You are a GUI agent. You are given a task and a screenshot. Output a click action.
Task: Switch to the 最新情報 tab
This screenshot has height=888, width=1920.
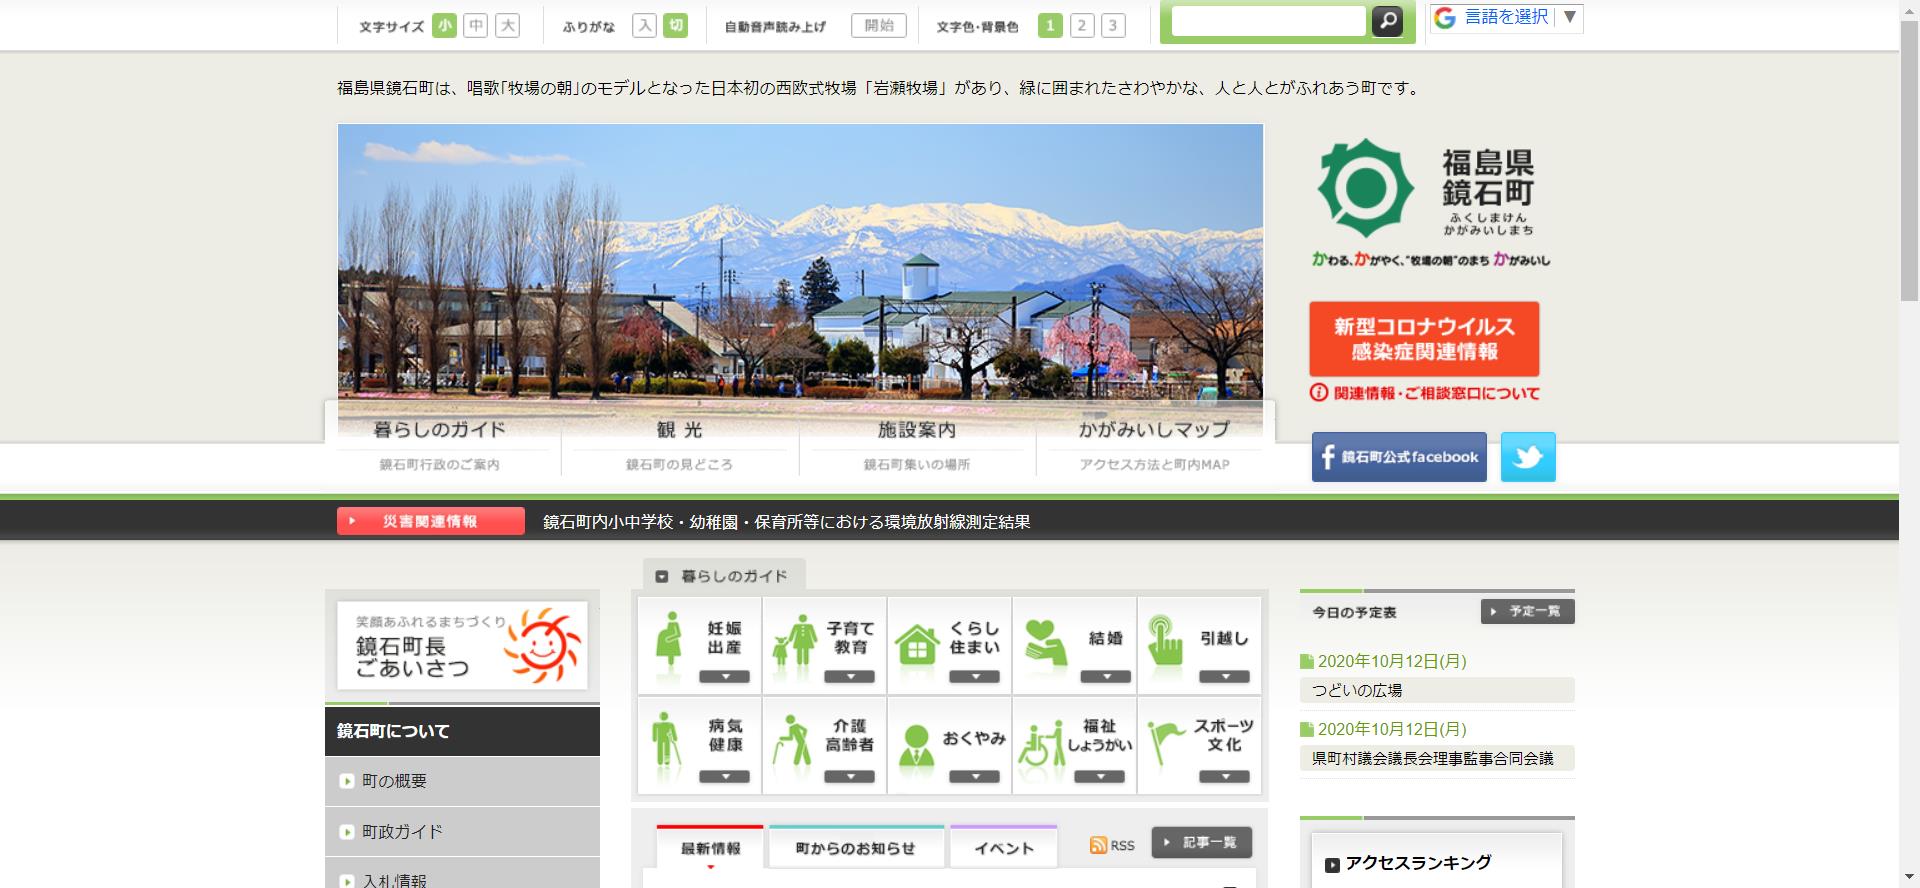(710, 847)
